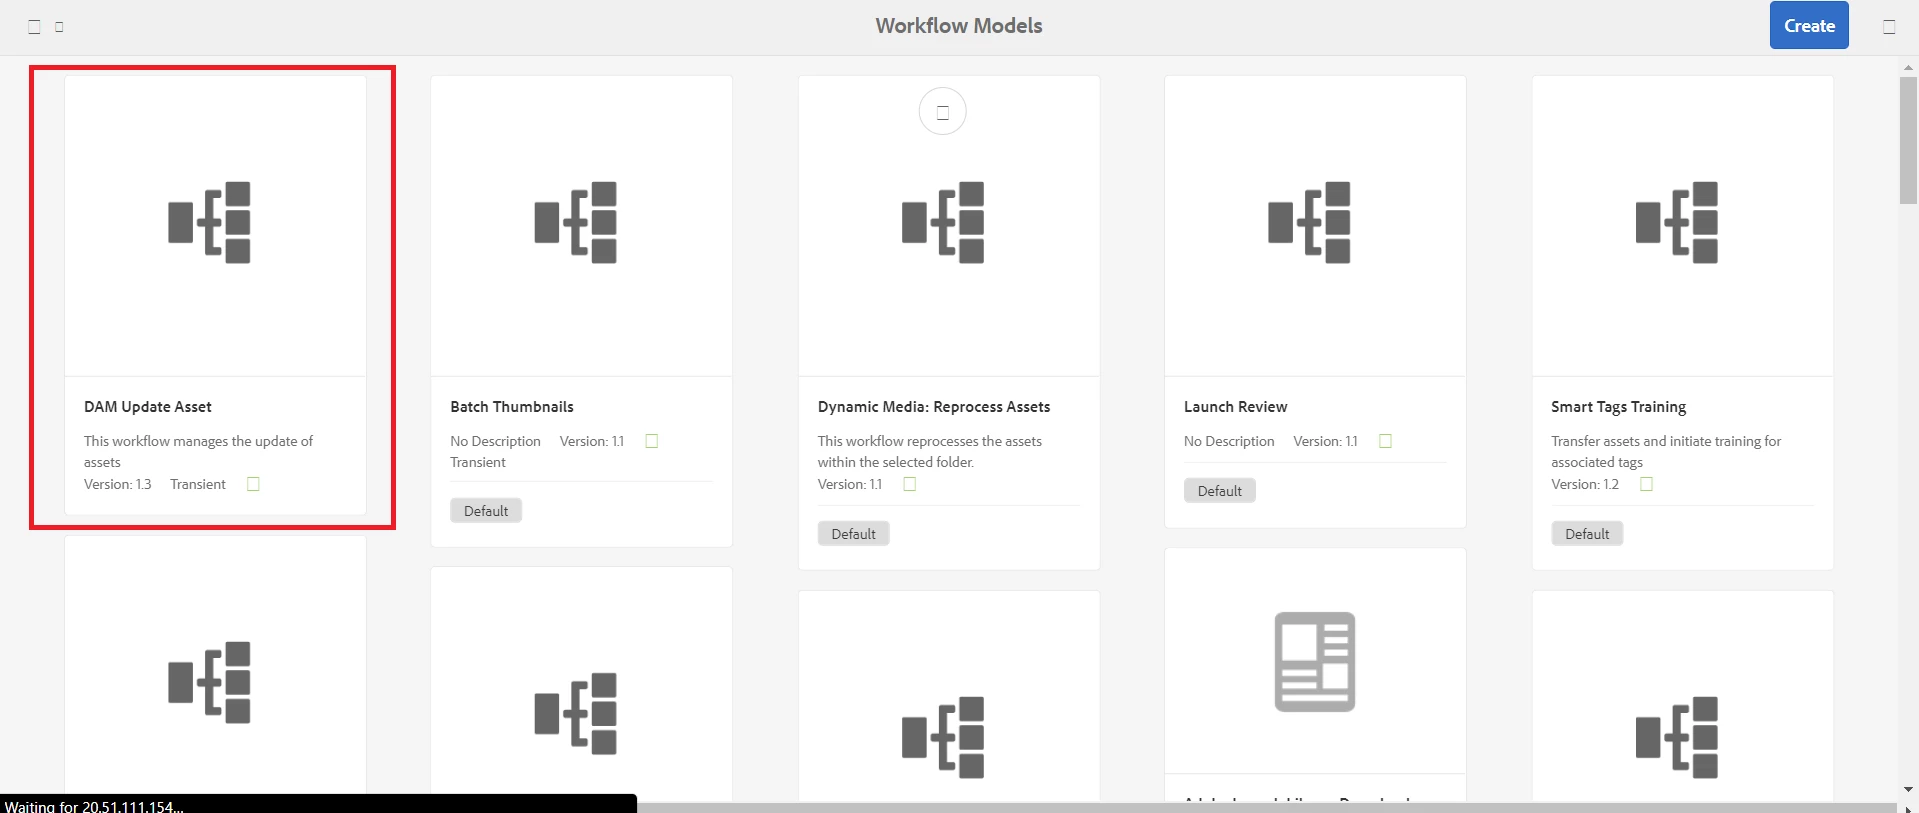The image size is (1919, 813).
Task: Click 'This workflow reprocesses the assets' description
Action: tap(930, 451)
